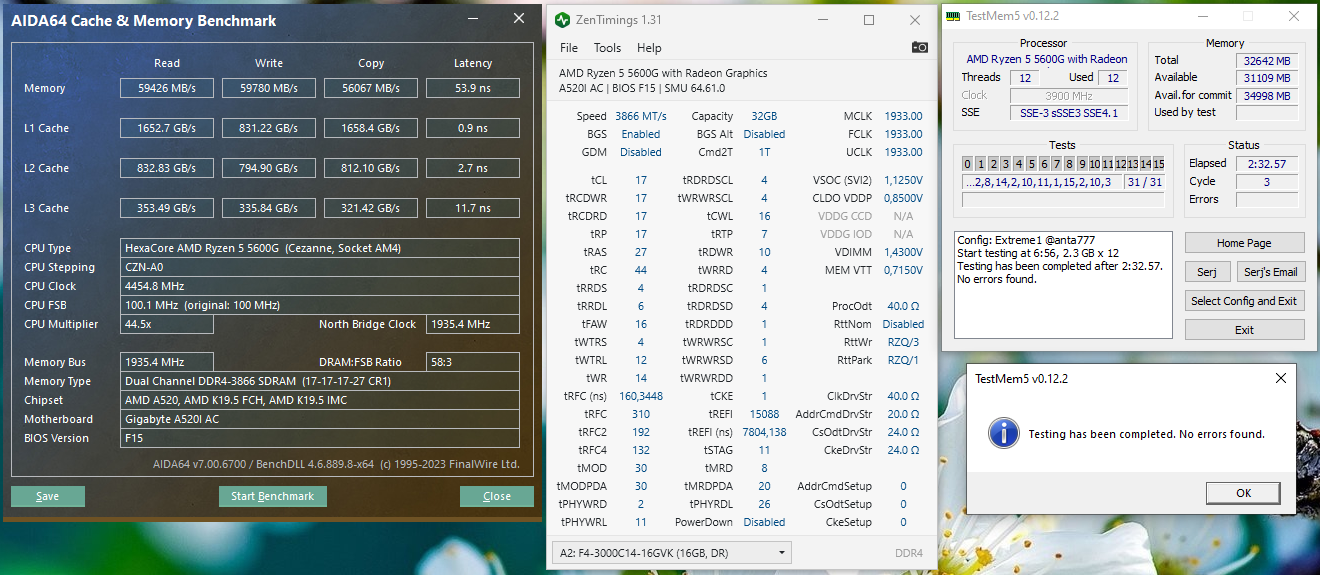Click the Cycle 3 status field
This screenshot has height=575, width=1320.
(1266, 182)
